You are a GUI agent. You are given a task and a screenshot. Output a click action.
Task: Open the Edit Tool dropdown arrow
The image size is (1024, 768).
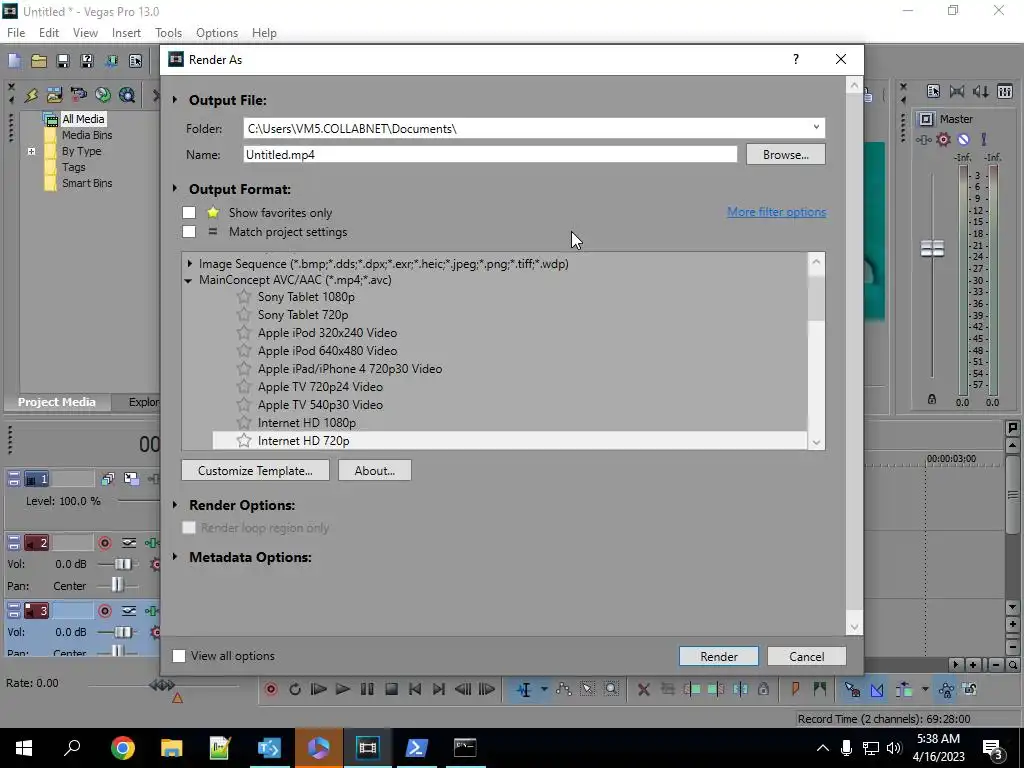click(x=544, y=690)
